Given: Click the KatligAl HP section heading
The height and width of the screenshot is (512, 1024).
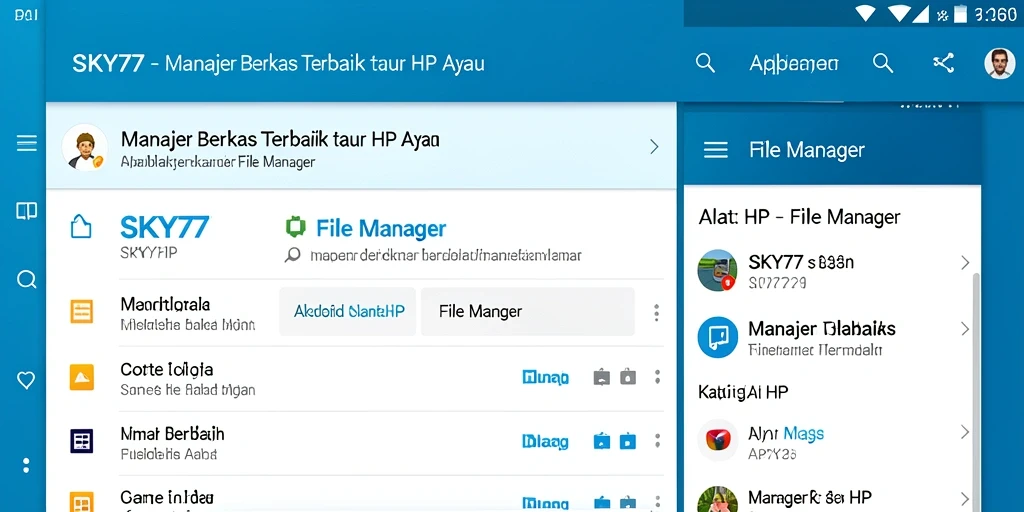Looking at the screenshot, I should pyautogui.click(x=743, y=392).
